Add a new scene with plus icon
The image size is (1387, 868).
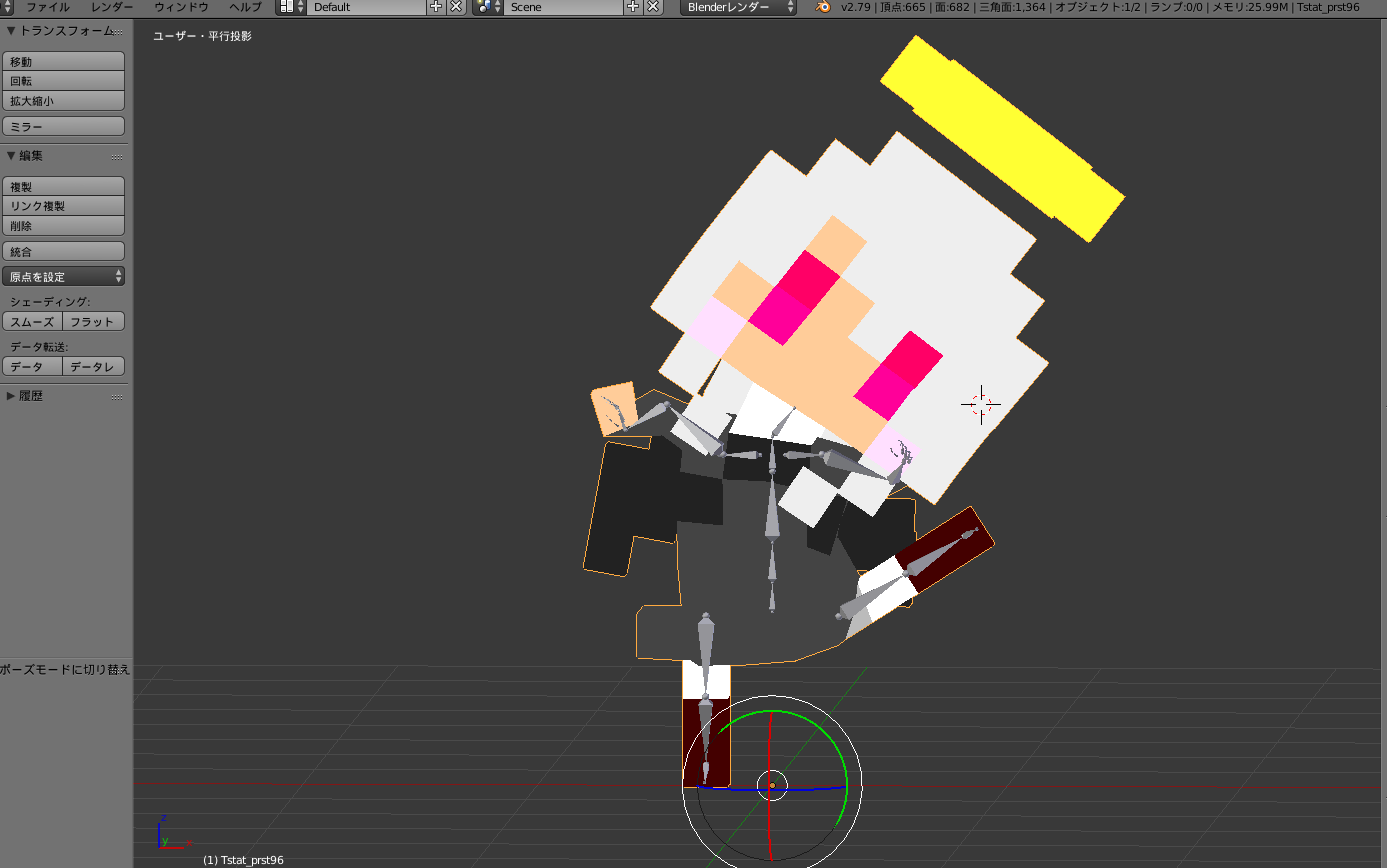click(633, 7)
